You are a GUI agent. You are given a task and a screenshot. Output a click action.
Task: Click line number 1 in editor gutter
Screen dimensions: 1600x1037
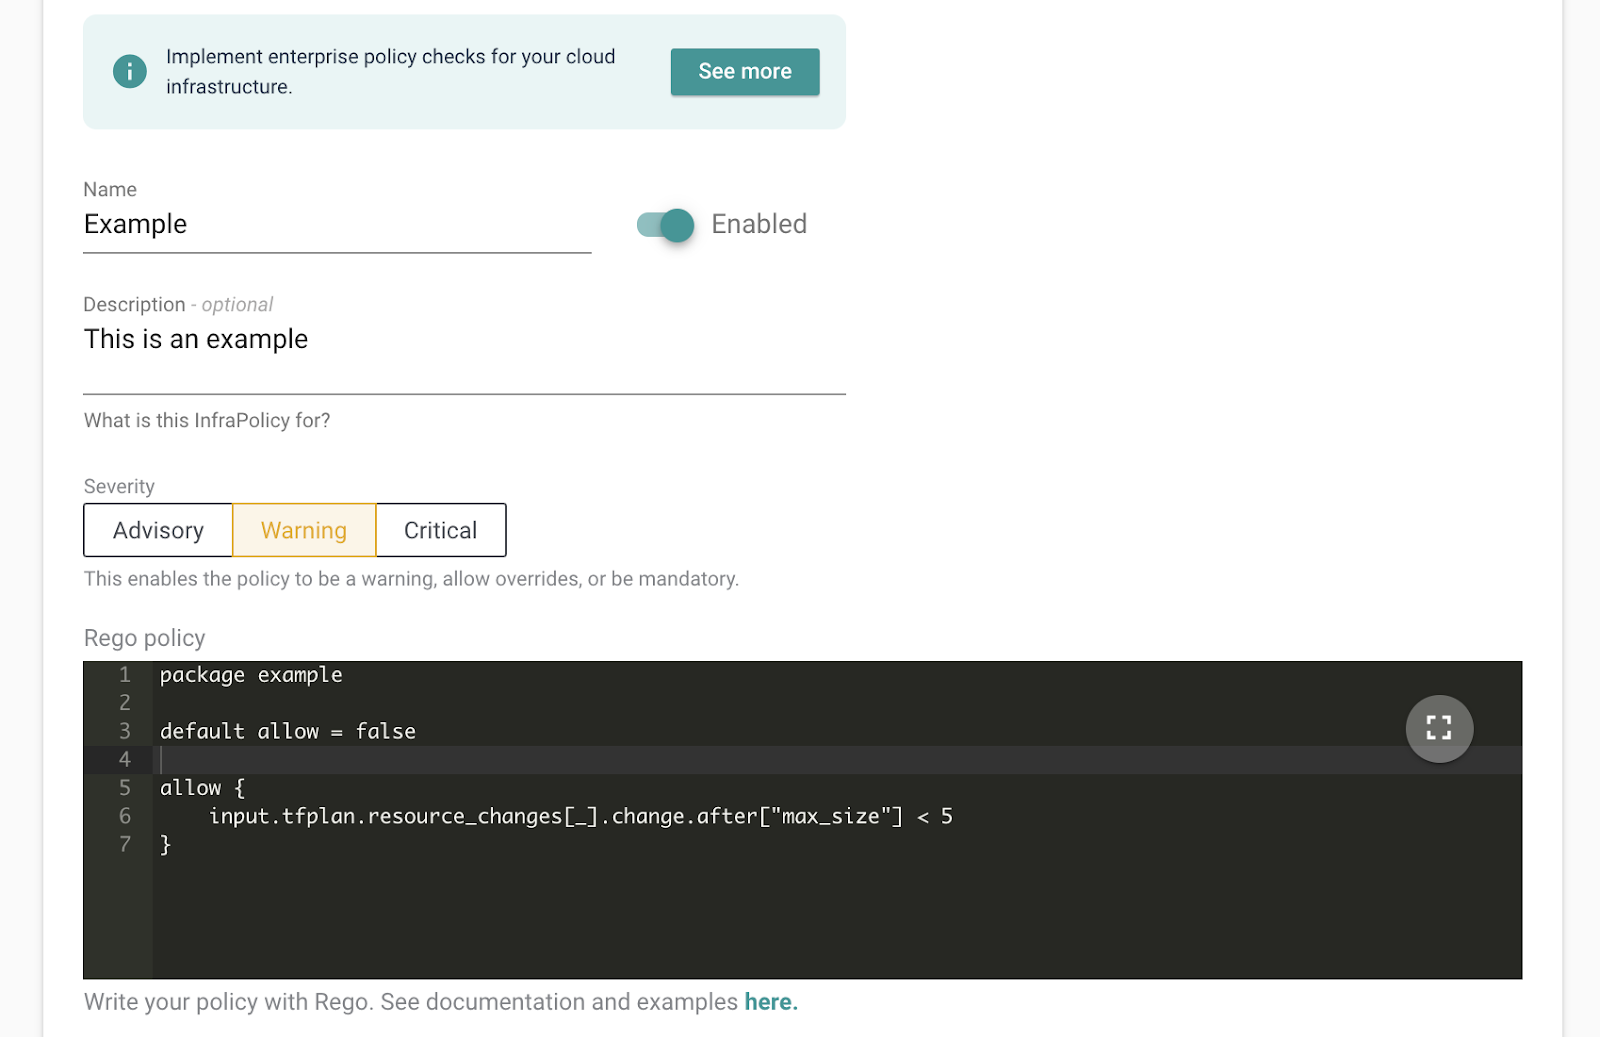(x=125, y=675)
